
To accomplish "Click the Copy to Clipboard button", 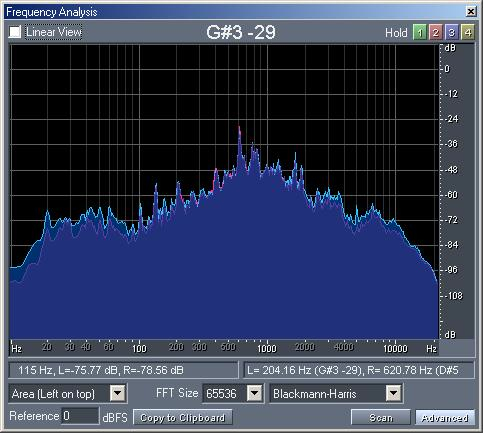I will [x=183, y=417].
